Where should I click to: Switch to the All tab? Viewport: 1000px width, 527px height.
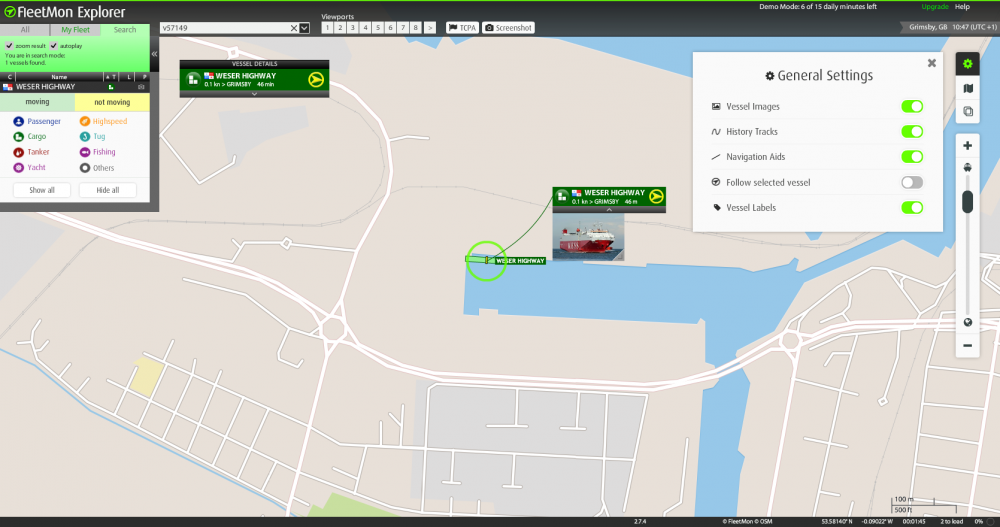(x=25, y=30)
